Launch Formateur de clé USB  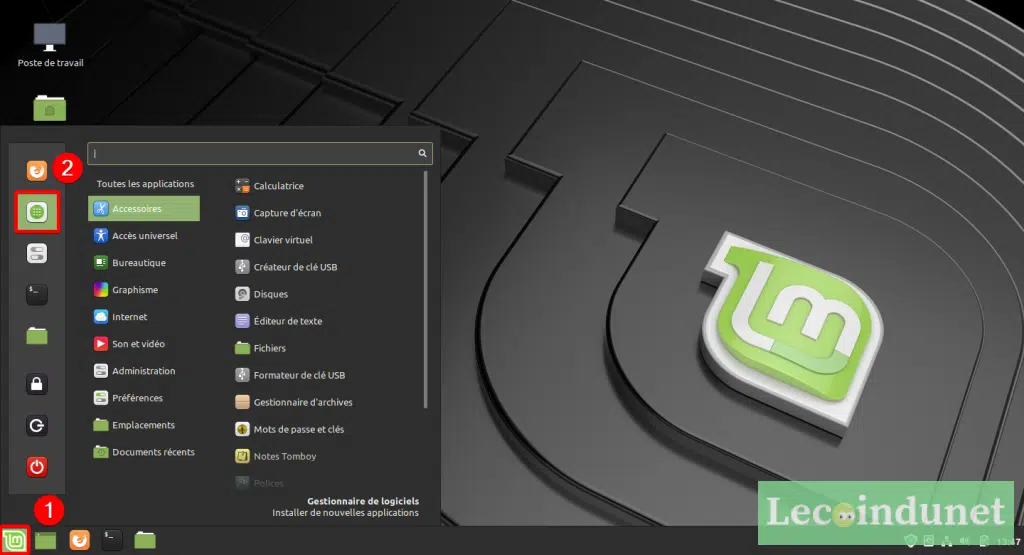pos(290,375)
